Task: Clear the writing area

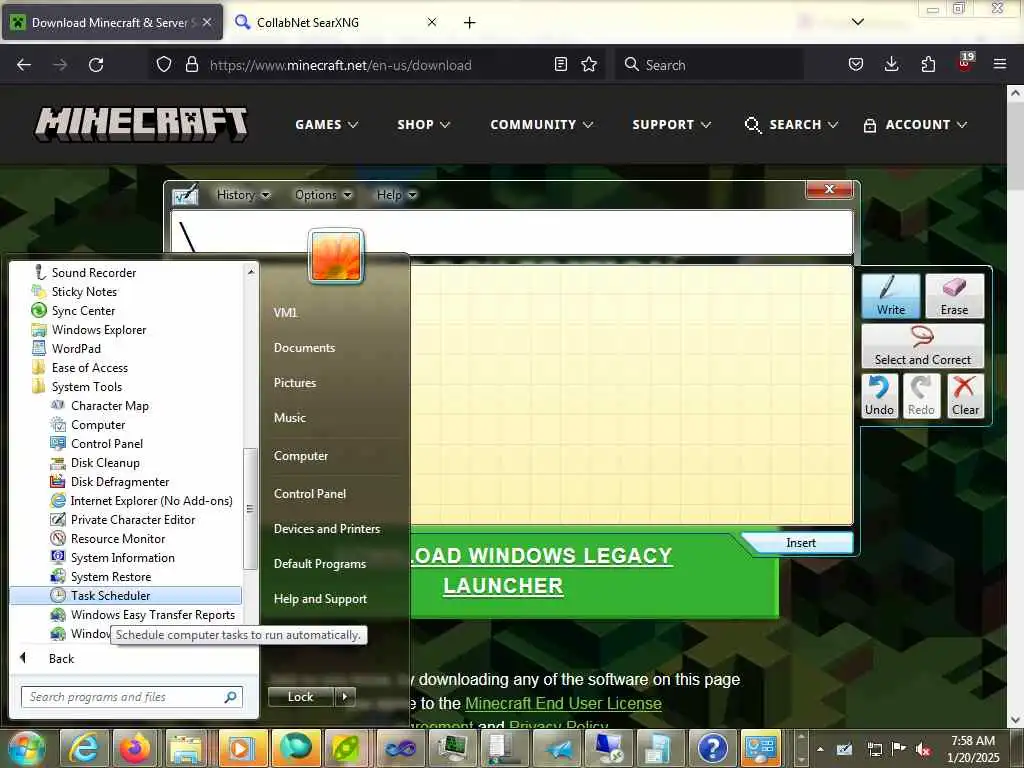Action: point(965,396)
